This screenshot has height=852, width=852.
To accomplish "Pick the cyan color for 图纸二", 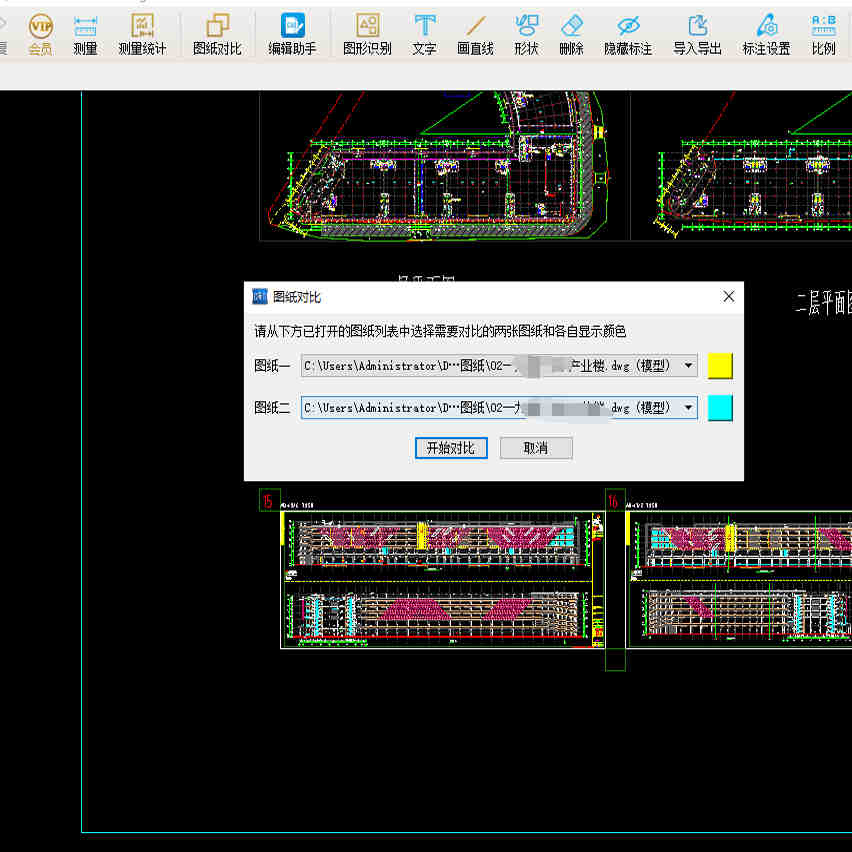I will tap(720, 408).
